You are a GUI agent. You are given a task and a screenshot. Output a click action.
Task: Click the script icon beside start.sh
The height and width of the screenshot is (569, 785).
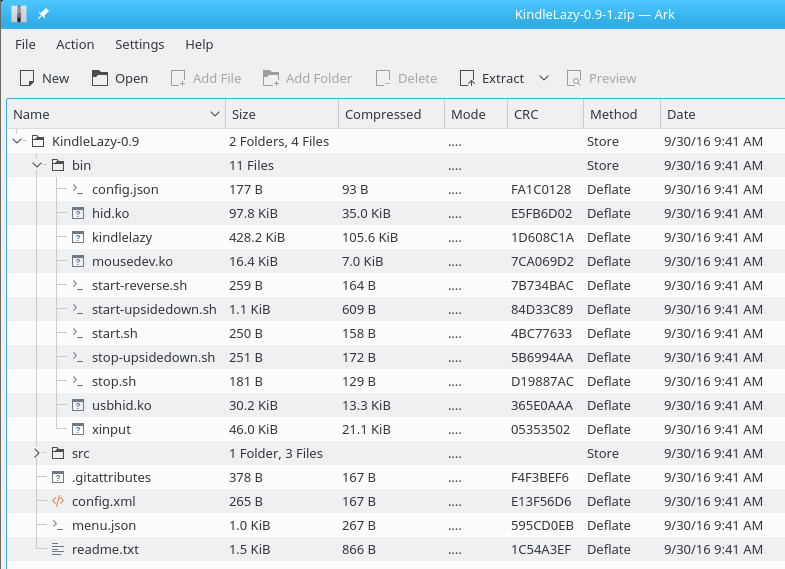(78, 333)
